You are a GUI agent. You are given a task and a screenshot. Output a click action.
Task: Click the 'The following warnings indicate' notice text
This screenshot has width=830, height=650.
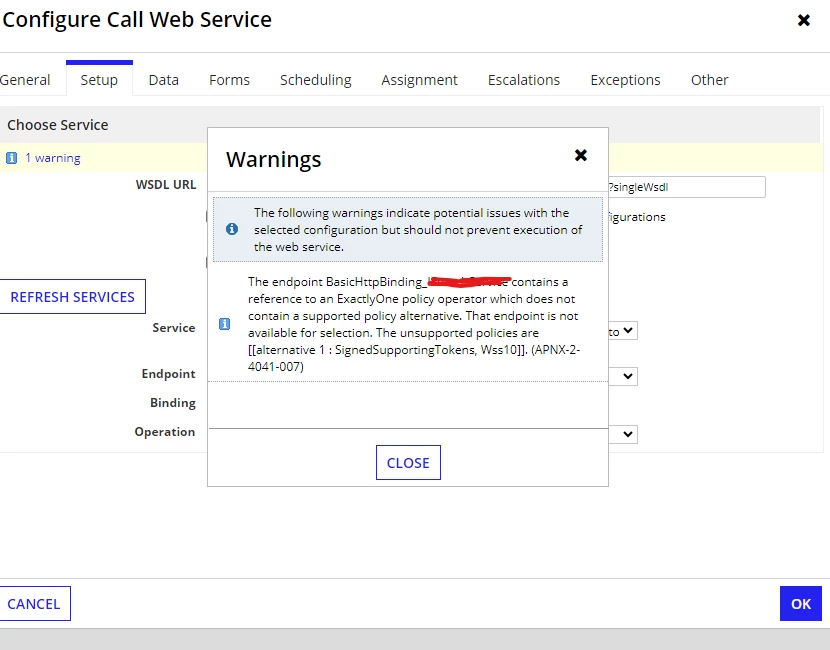pyautogui.click(x=418, y=230)
